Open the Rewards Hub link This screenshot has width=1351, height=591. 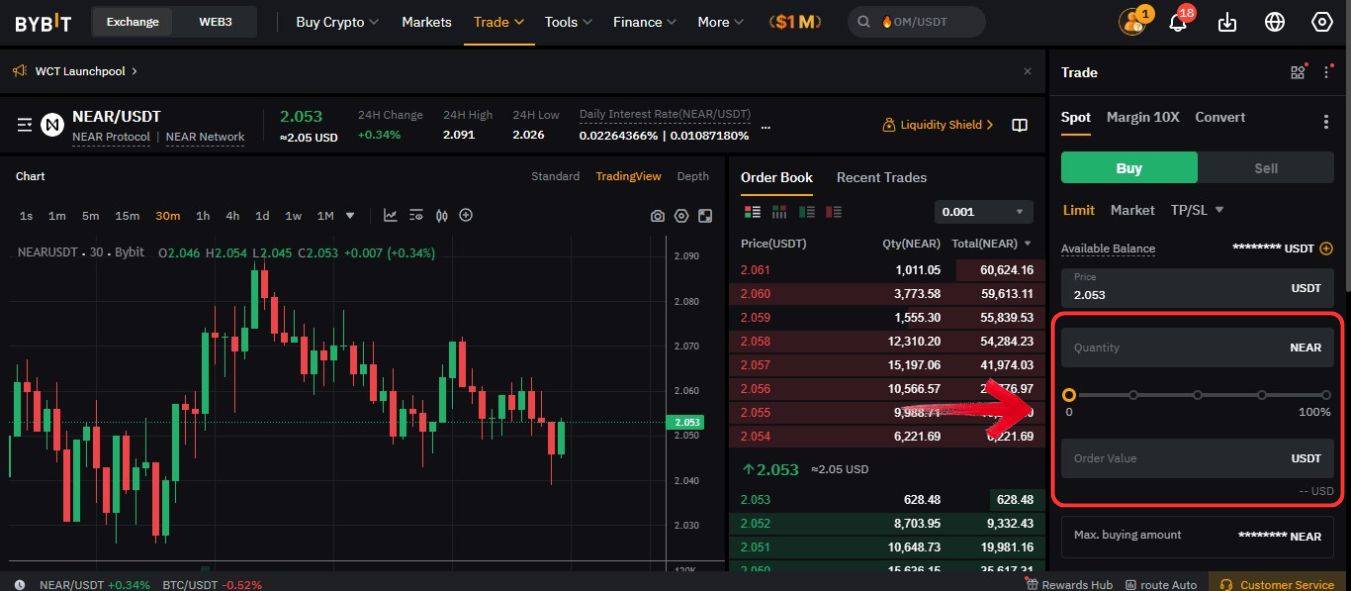point(1069,584)
